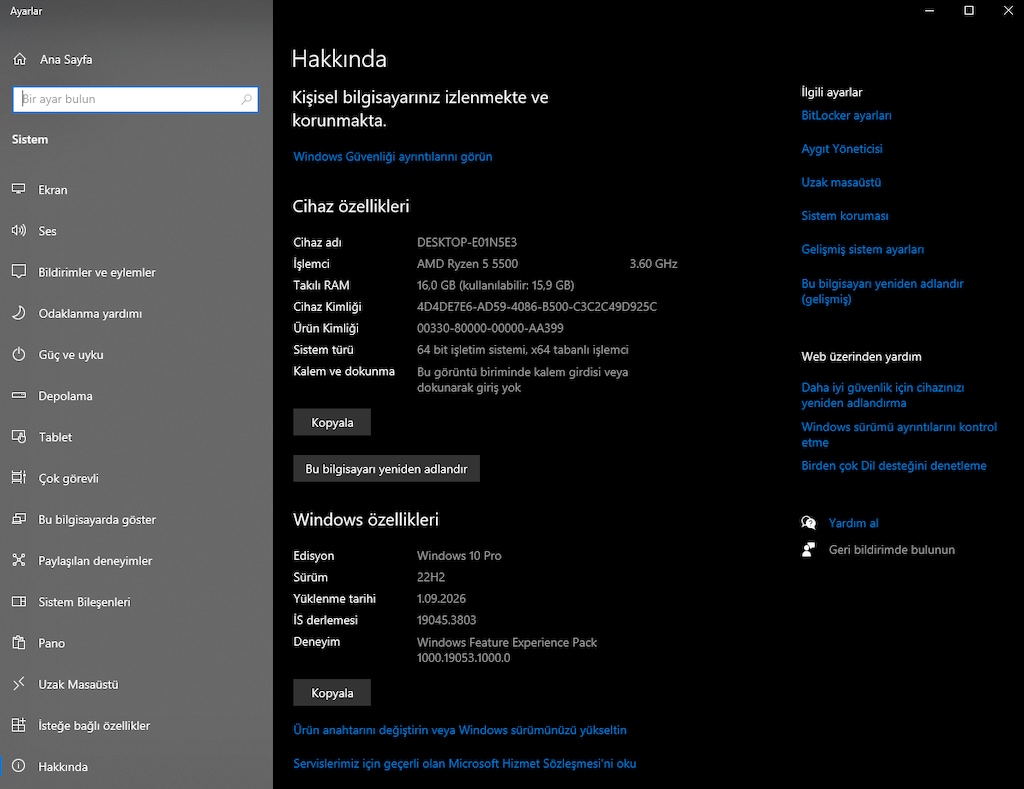The height and width of the screenshot is (789, 1024).
Task: Copy device specs with Kopyala under Cihaz özellikleri
Action: (x=332, y=422)
